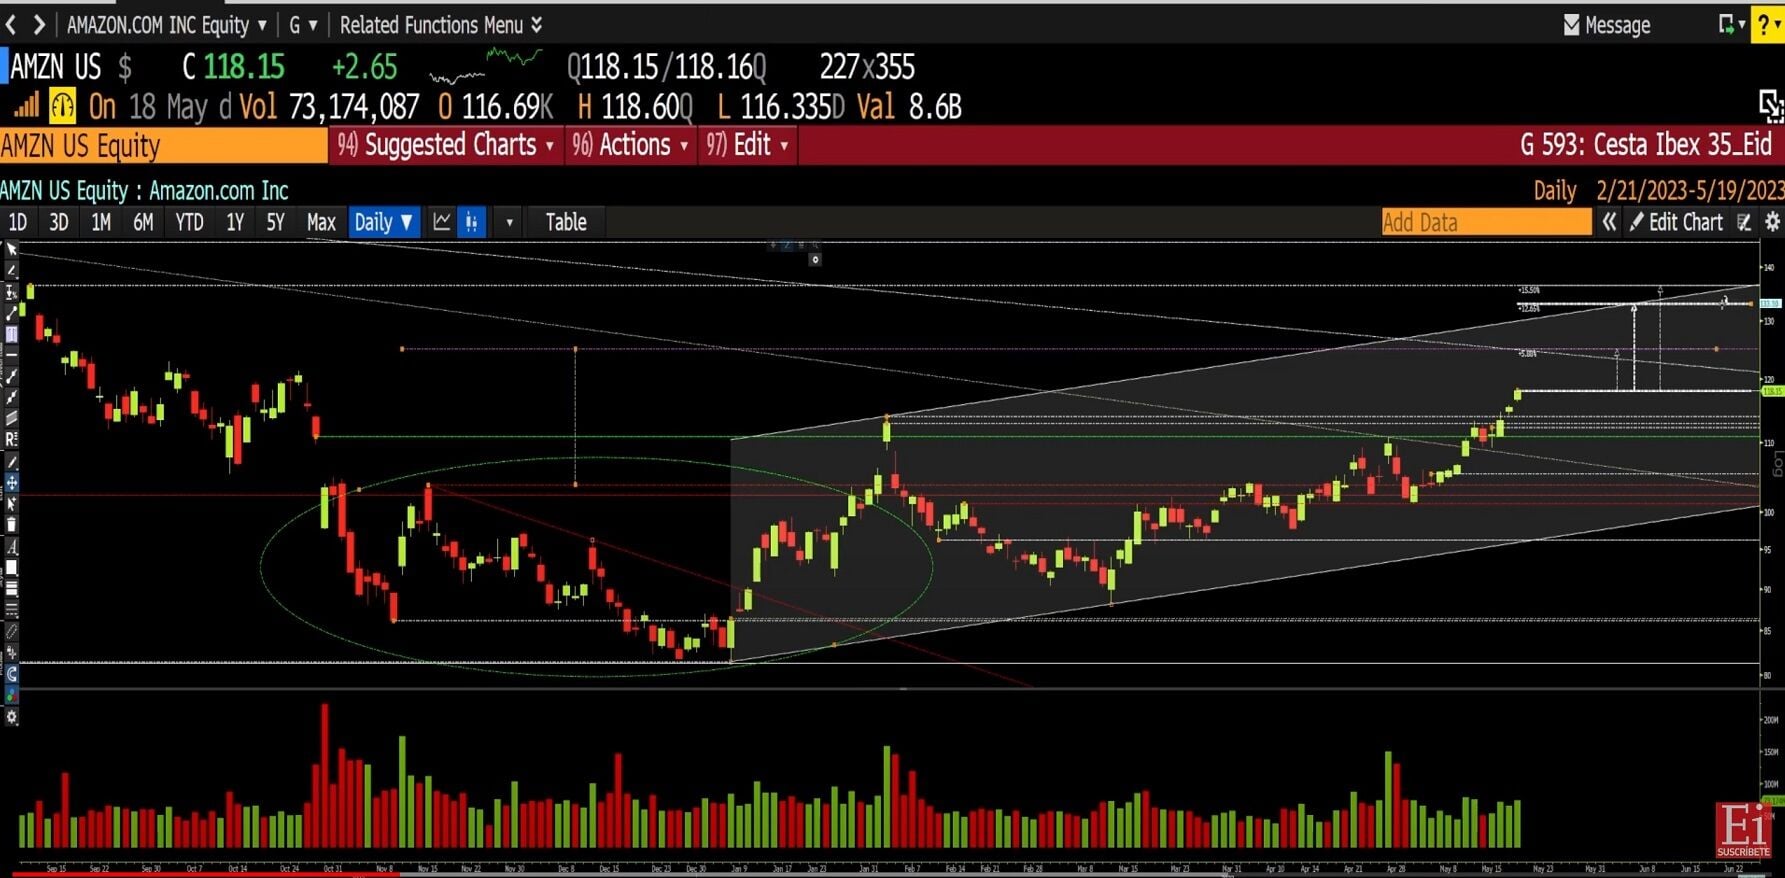Click the Edit Chart button

[1676, 222]
